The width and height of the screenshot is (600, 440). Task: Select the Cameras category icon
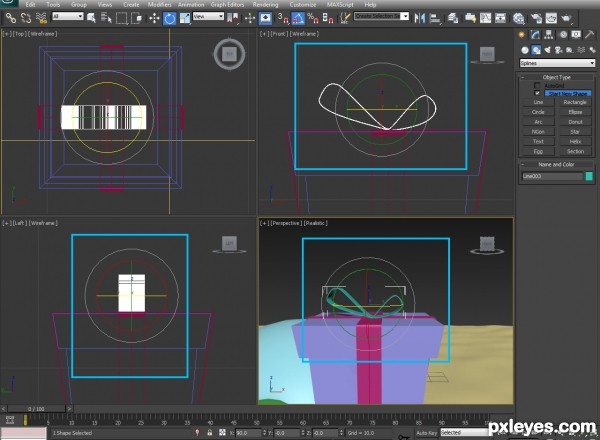[559, 50]
